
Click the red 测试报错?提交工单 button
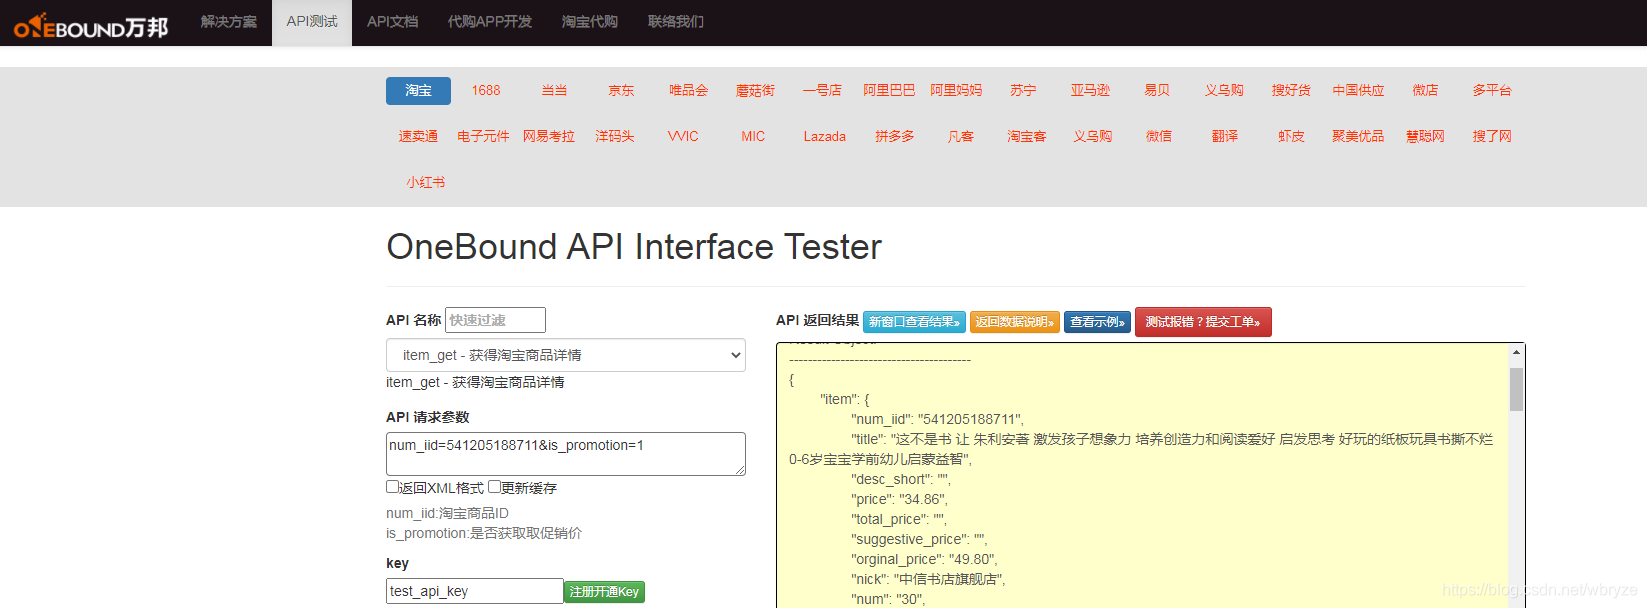pos(1203,322)
